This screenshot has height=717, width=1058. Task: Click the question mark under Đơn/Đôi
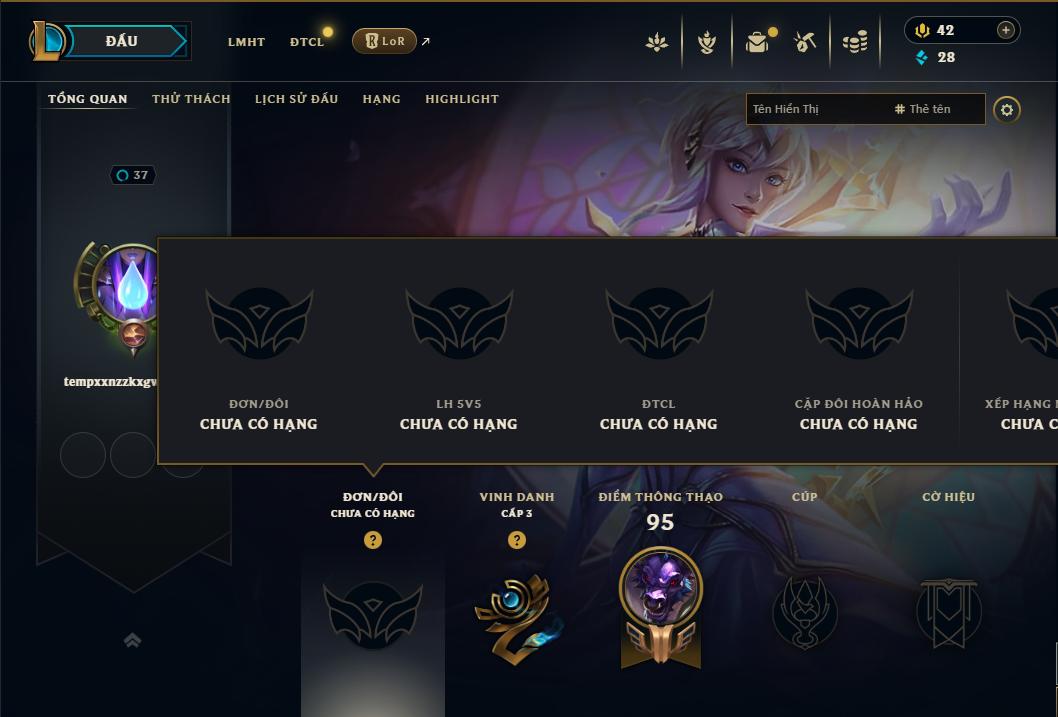tap(372, 540)
